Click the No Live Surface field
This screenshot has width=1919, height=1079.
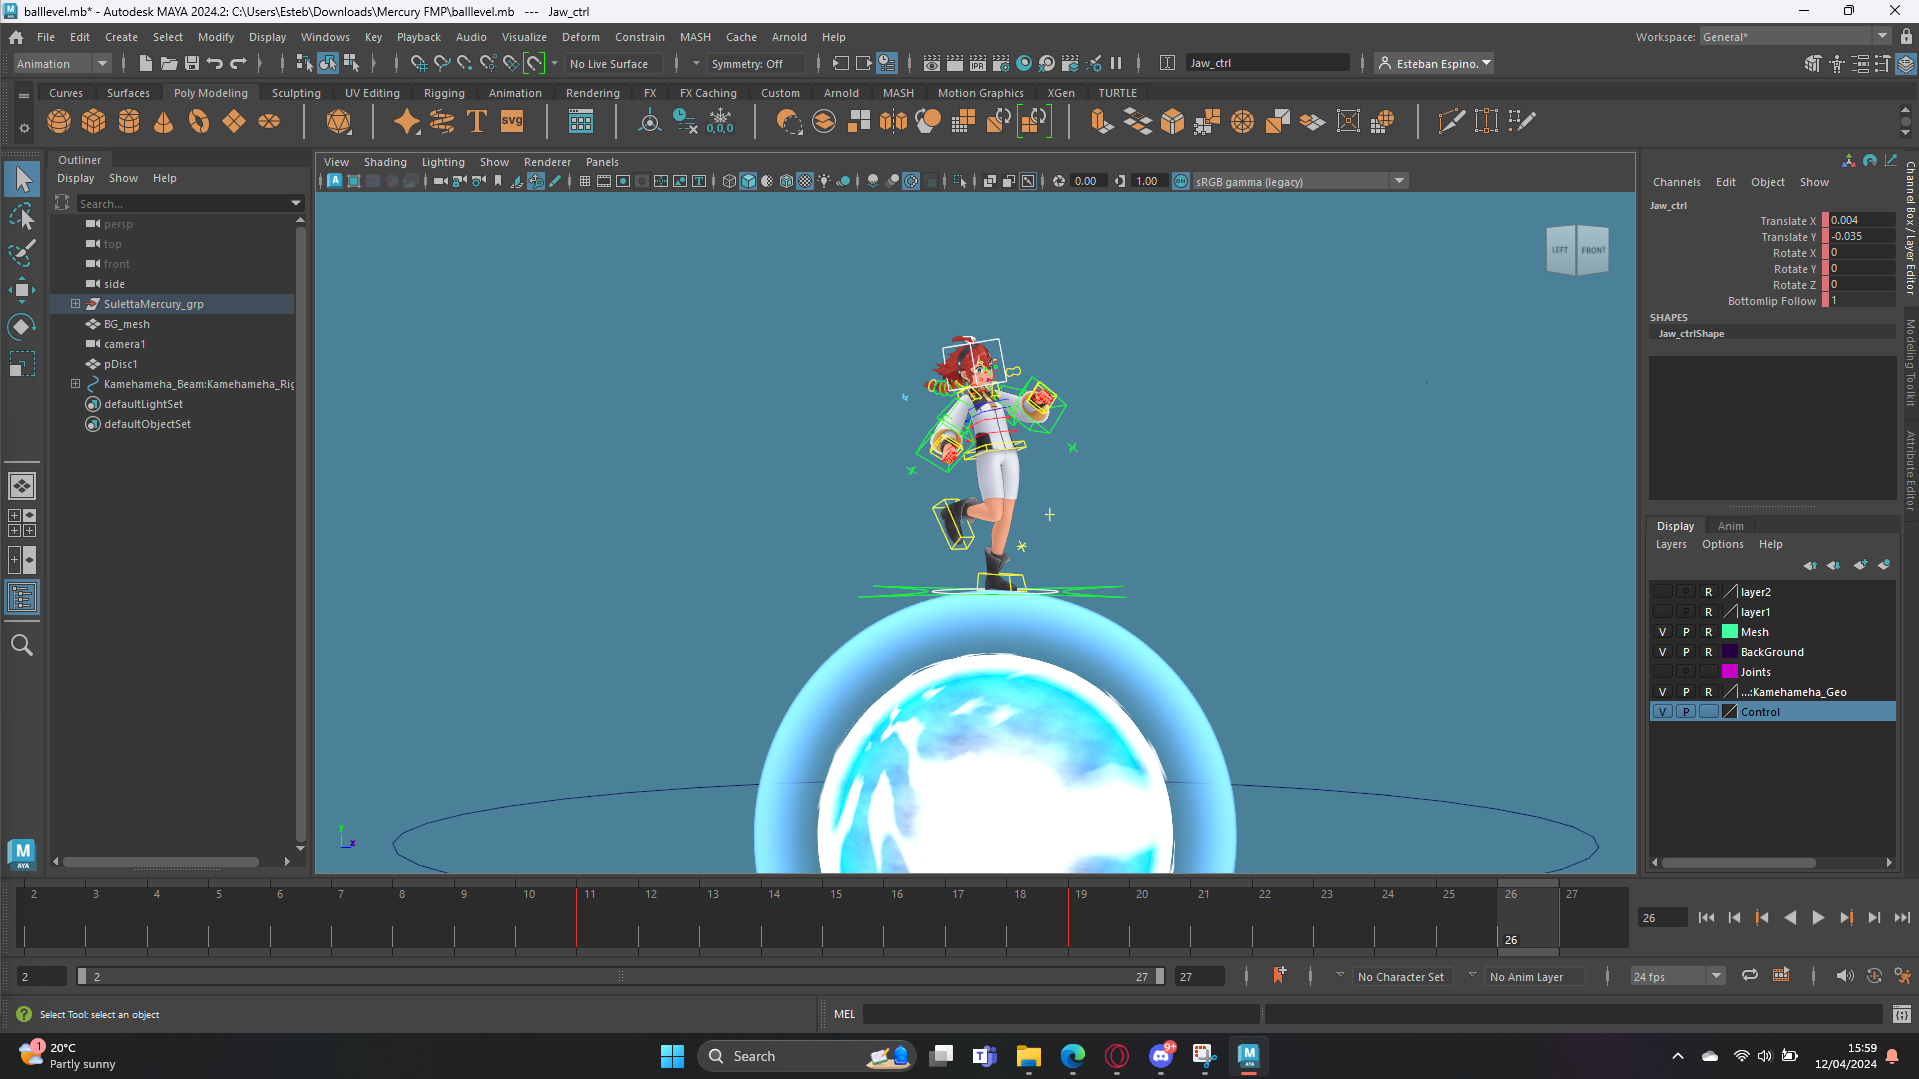(x=615, y=63)
